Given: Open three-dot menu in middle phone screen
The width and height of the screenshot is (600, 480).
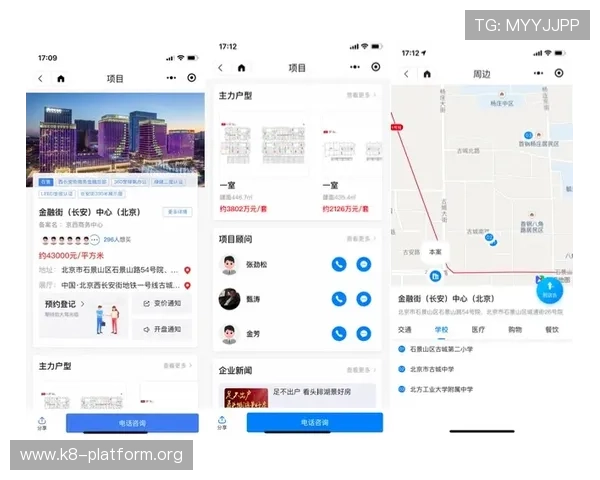Looking at the screenshot, I should (355, 67).
